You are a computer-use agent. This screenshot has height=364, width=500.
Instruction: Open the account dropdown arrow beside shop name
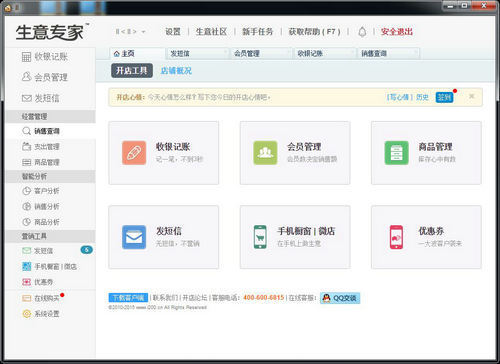click(143, 32)
